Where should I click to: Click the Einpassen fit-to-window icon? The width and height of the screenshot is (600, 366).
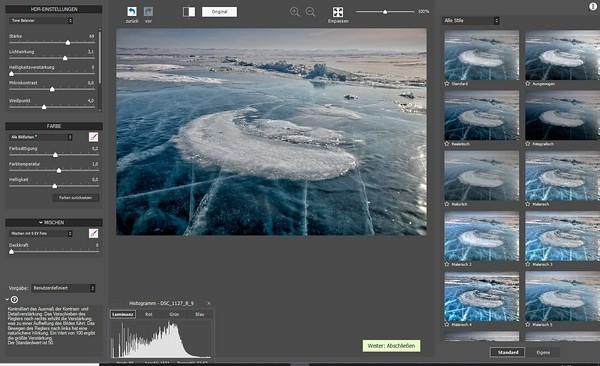coord(338,12)
